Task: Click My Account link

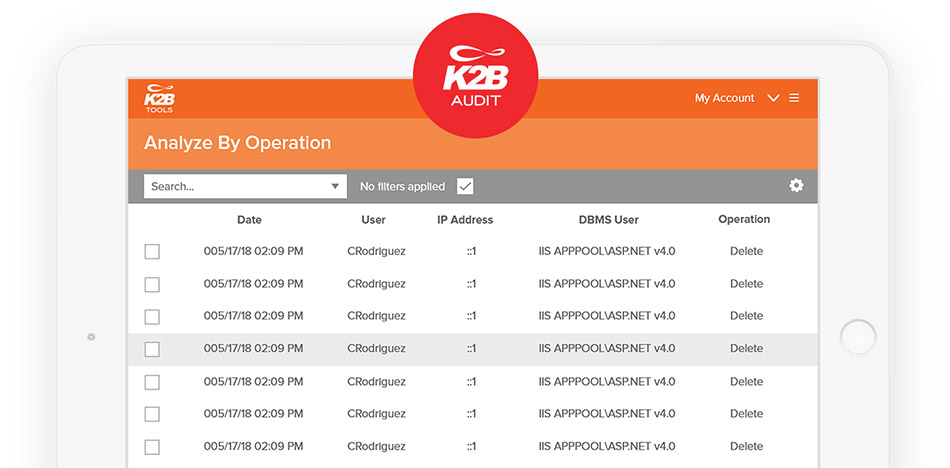Action: (724, 98)
